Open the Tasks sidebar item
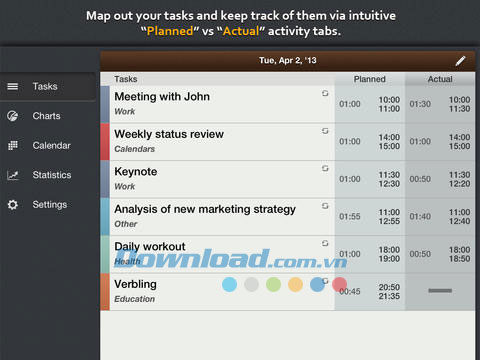The image size is (480, 360). point(48,87)
